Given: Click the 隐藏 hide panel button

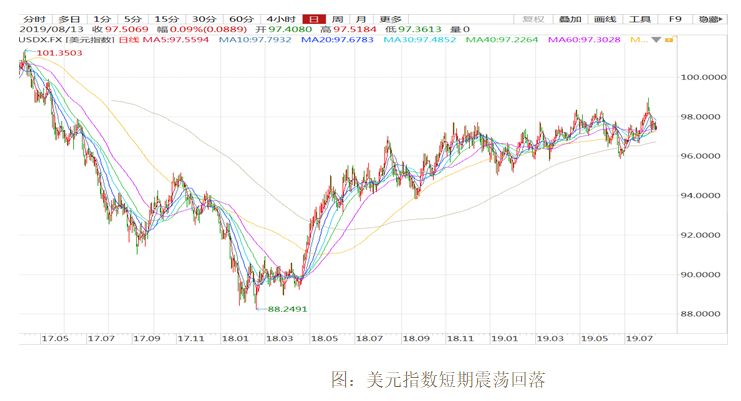Looking at the screenshot, I should [x=710, y=19].
